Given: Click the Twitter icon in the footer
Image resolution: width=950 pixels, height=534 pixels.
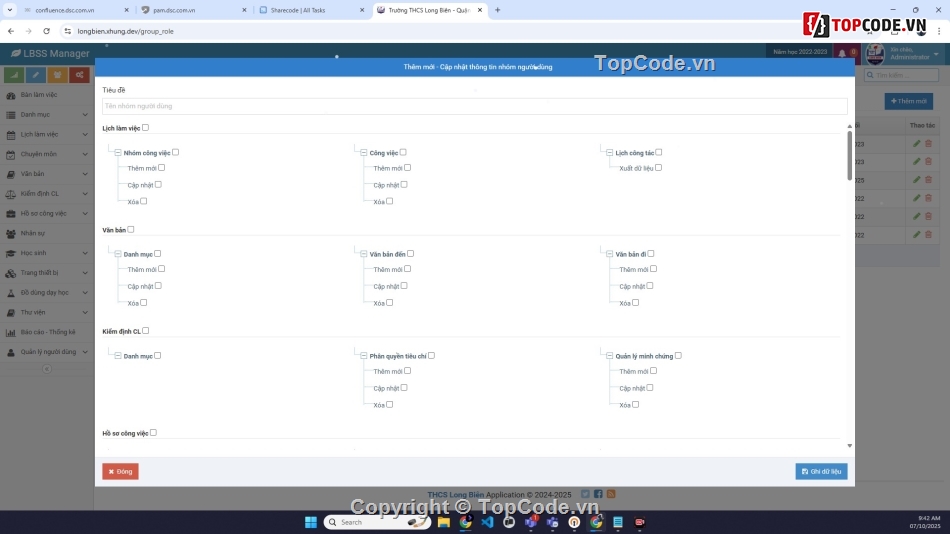Looking at the screenshot, I should pos(586,494).
